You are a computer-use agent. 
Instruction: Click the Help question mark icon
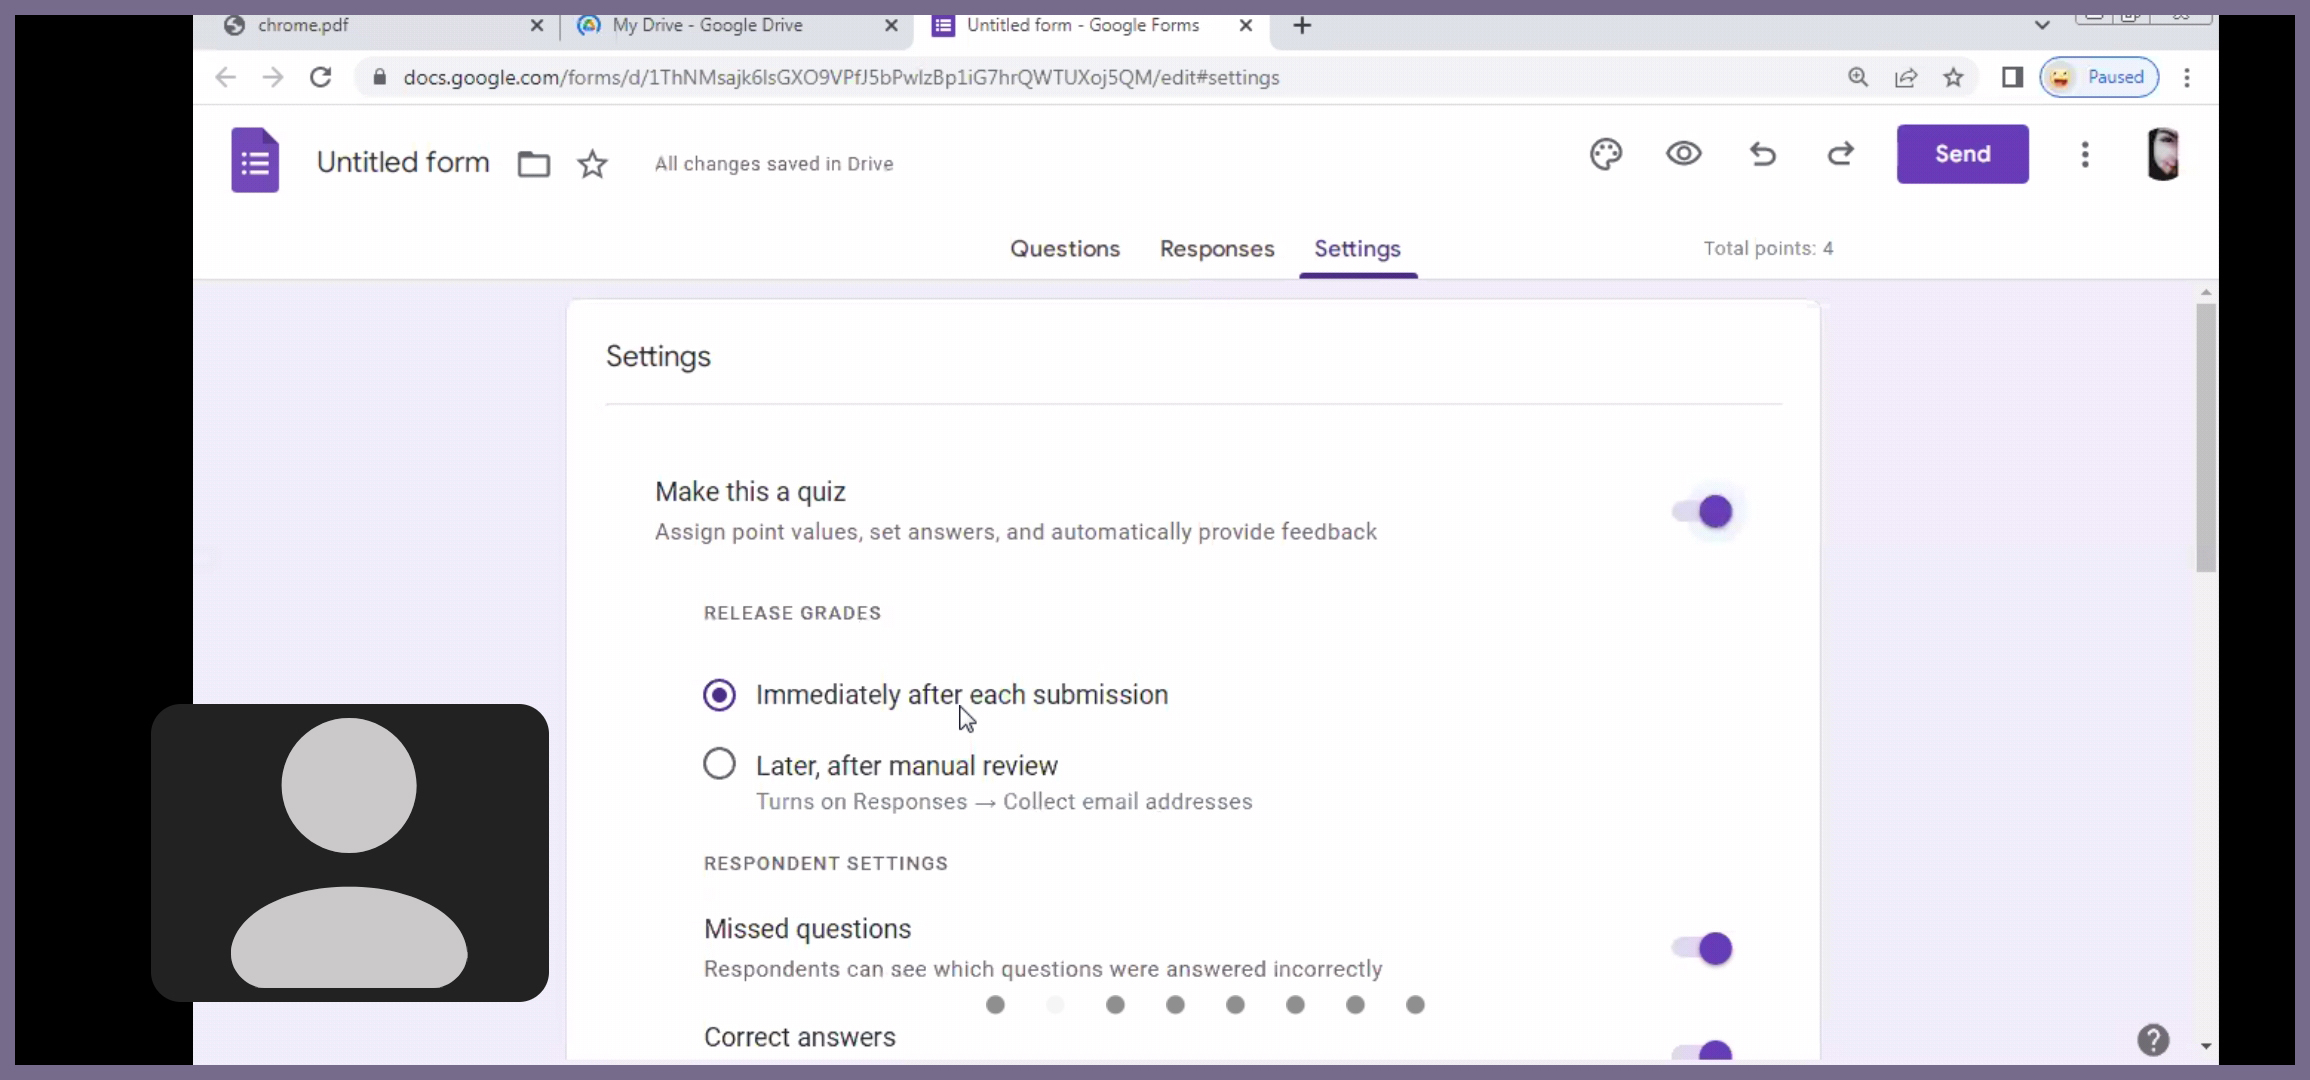tap(2152, 1040)
